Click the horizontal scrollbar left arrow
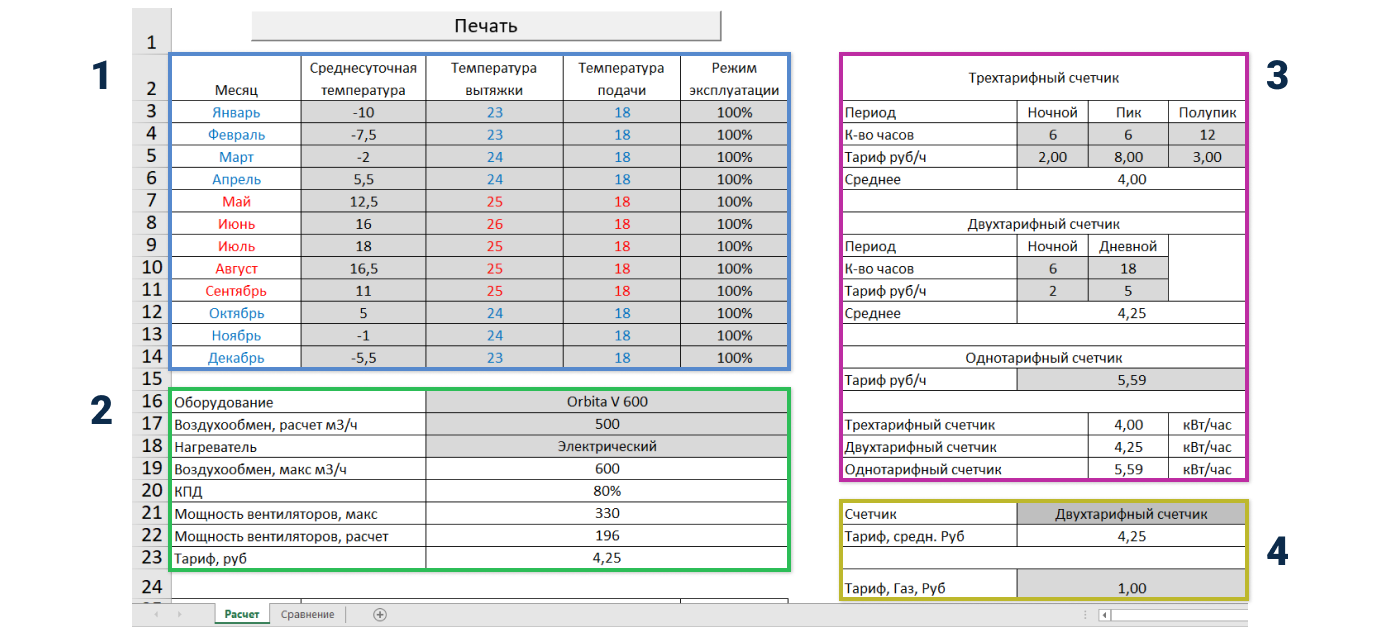 (x=1104, y=615)
